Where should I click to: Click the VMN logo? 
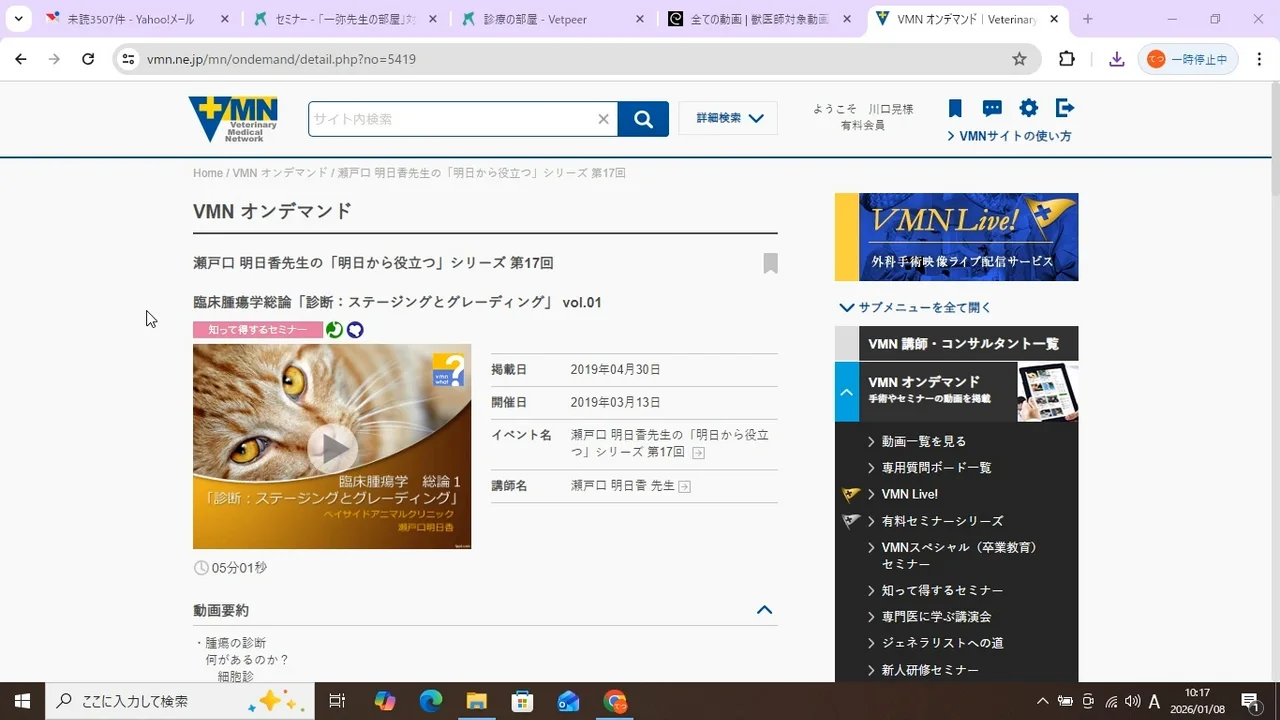(233, 119)
